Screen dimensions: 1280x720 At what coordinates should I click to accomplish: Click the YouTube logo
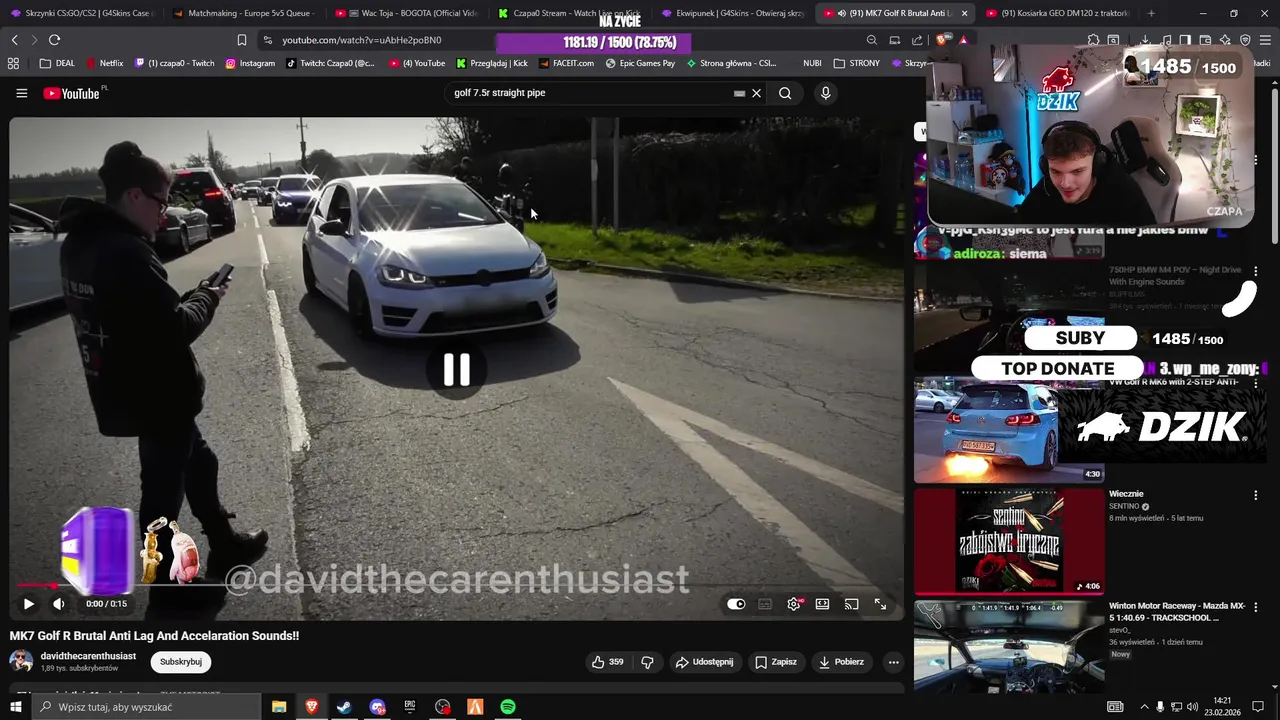(72, 93)
